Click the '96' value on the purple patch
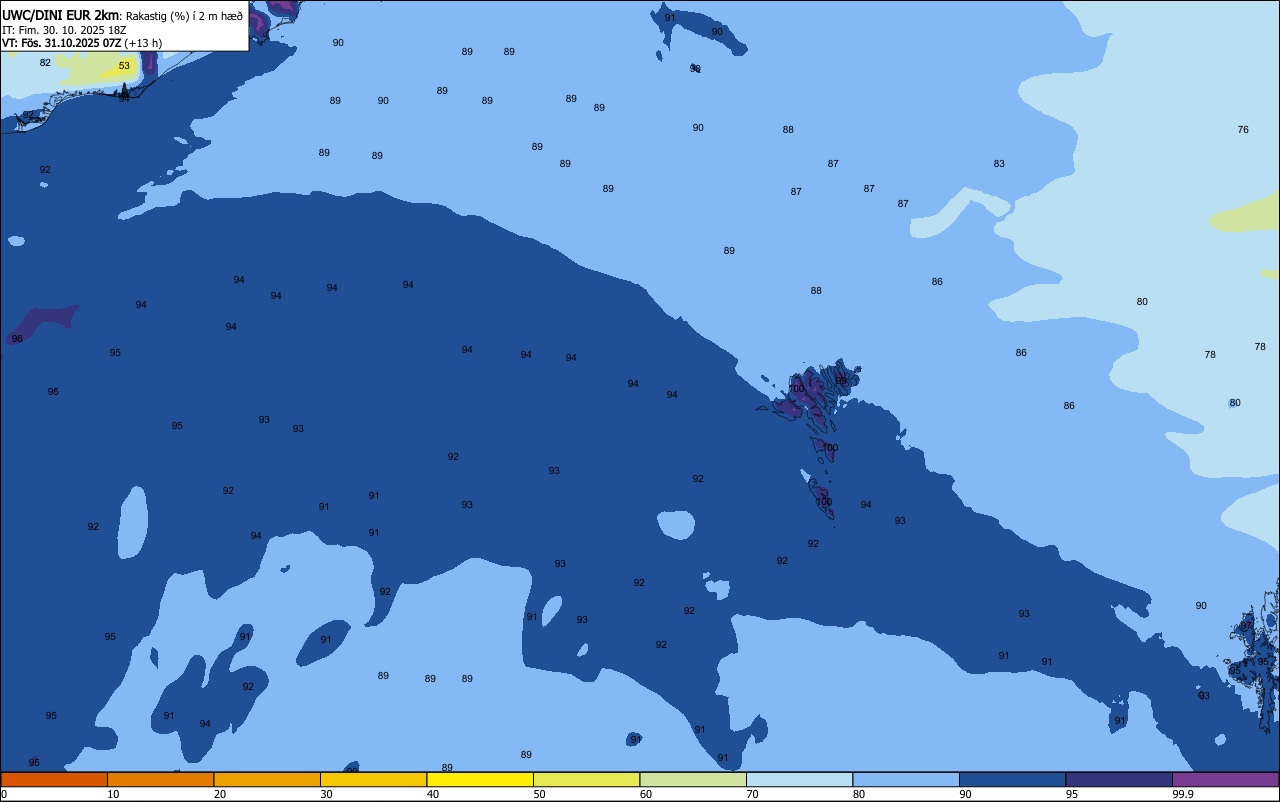The width and height of the screenshot is (1280, 802). tap(17, 339)
